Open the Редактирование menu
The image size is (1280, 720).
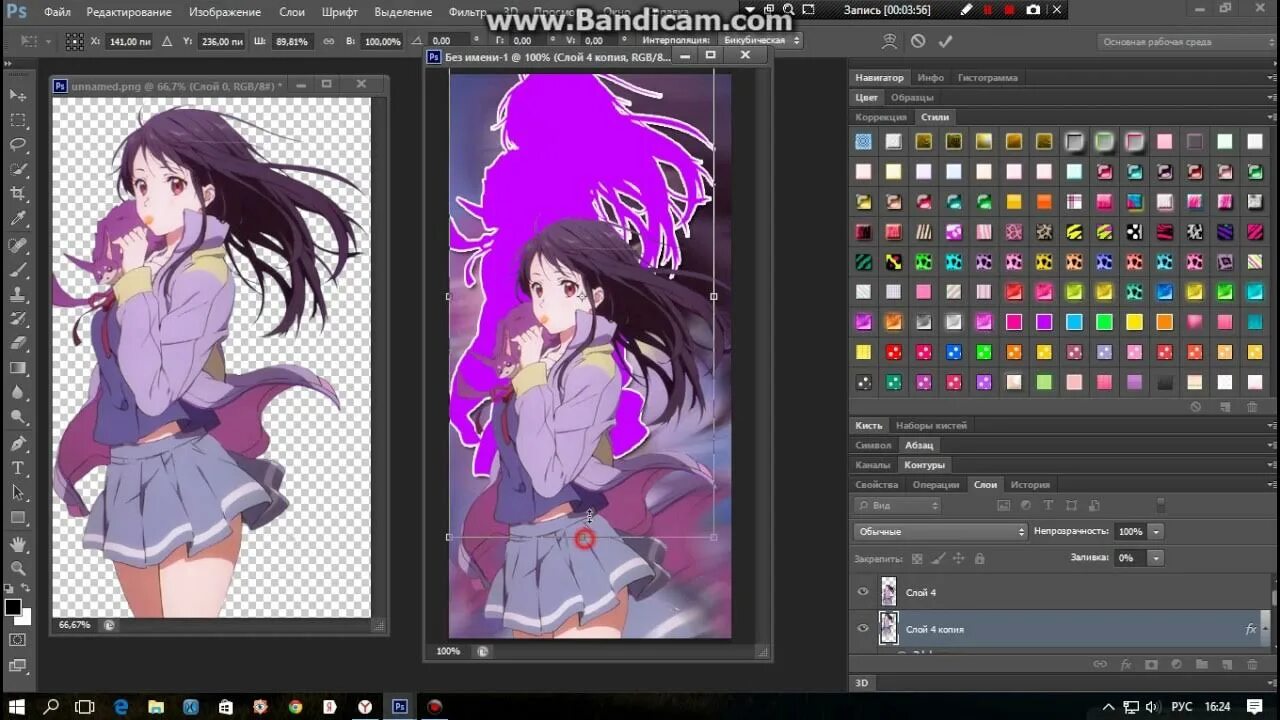[x=129, y=12]
